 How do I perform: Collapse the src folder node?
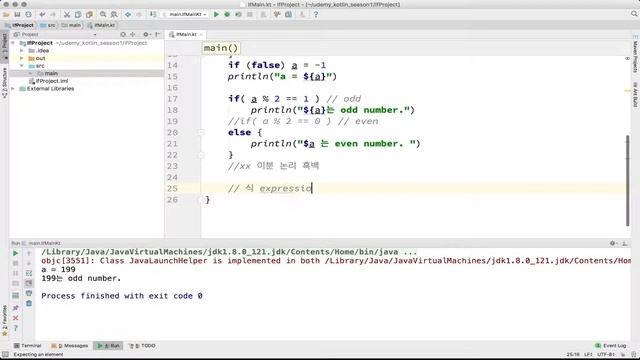(22, 66)
